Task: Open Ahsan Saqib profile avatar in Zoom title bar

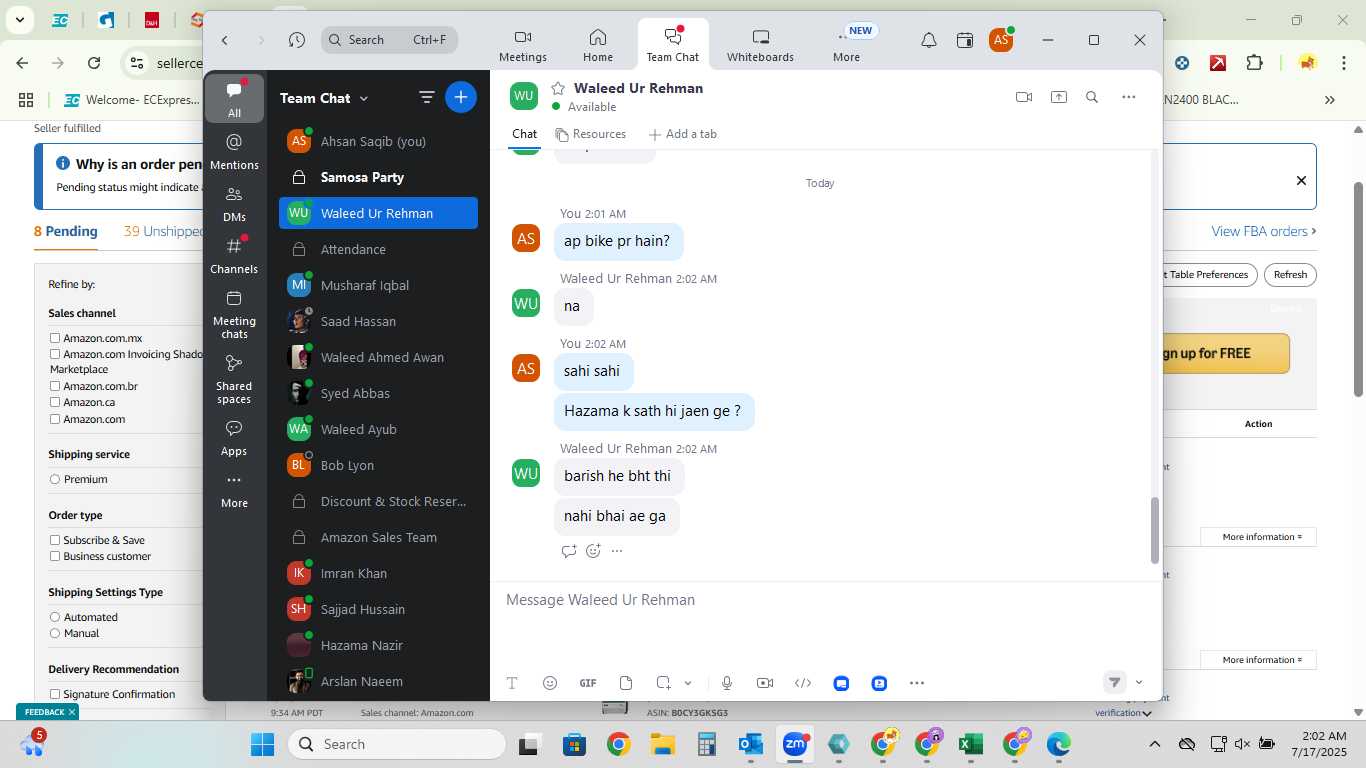Action: 1001,40
